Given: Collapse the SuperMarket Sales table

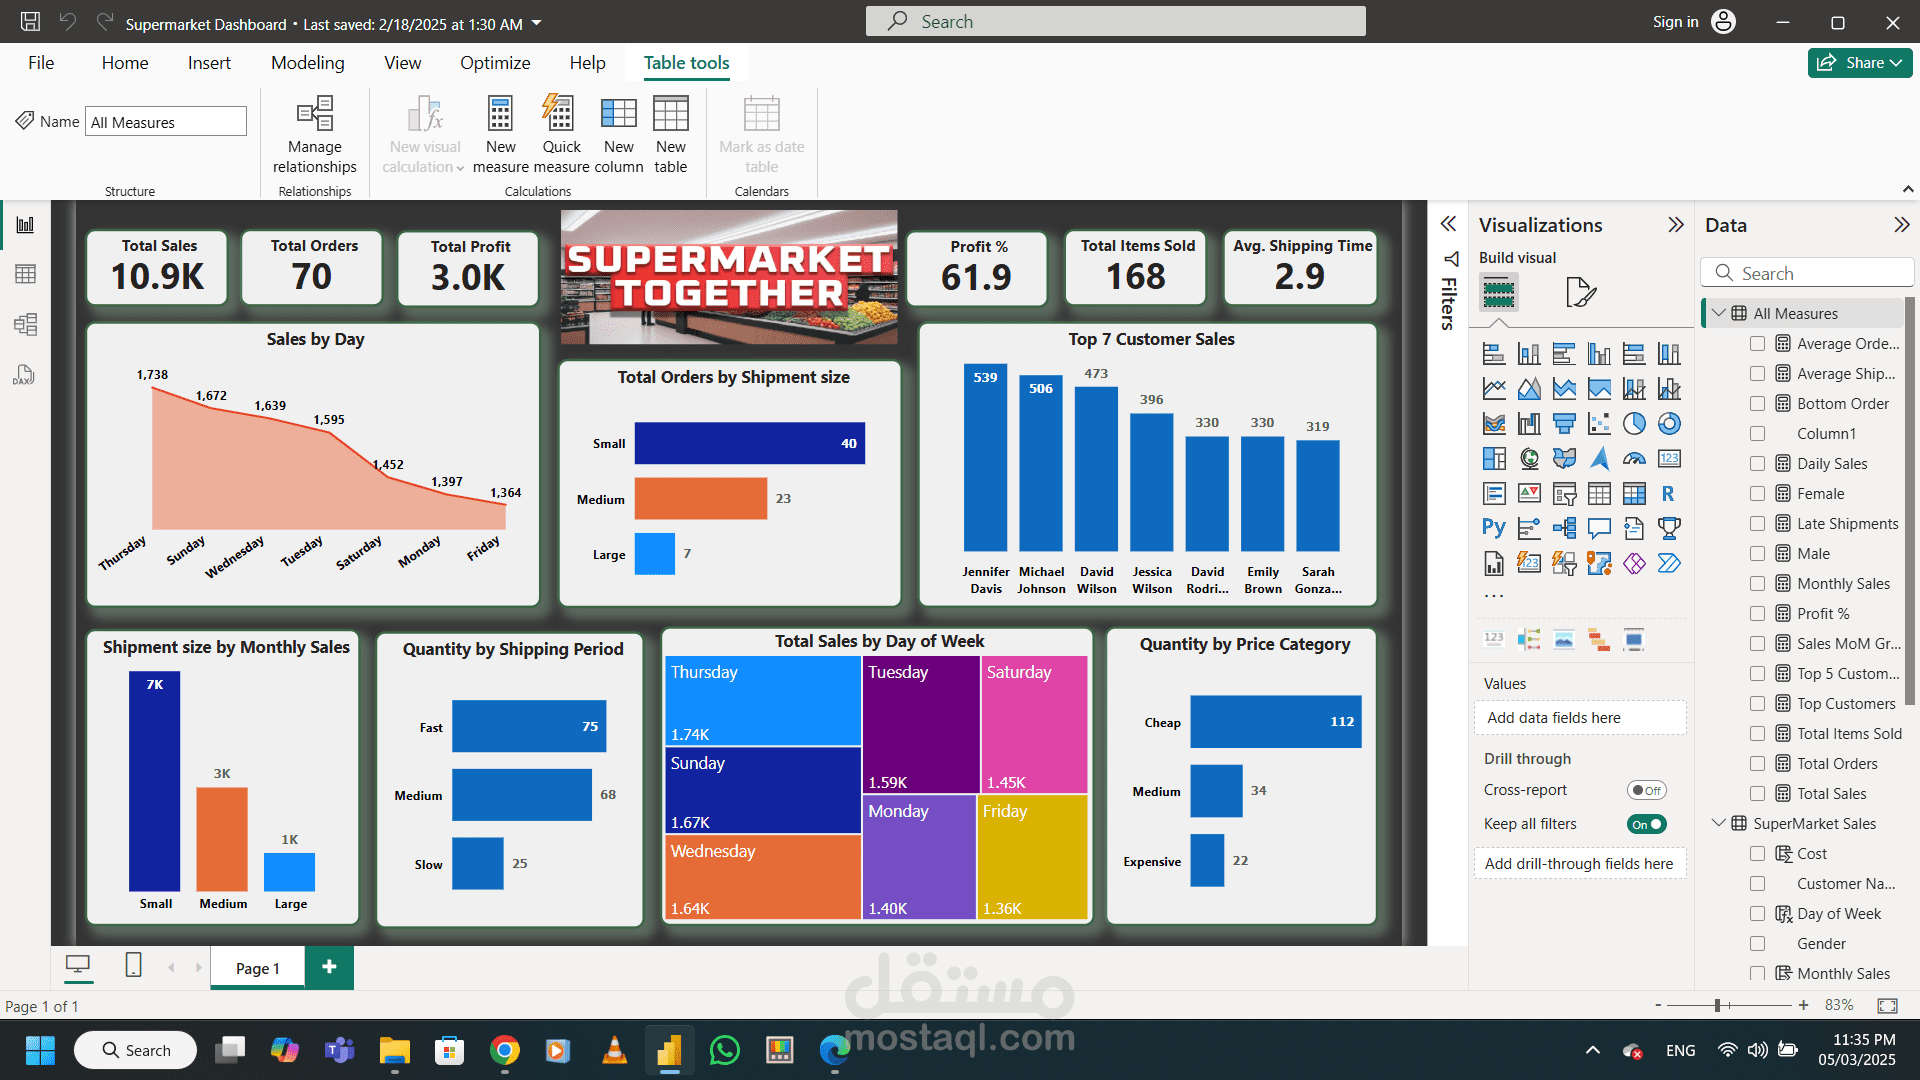Looking at the screenshot, I should (x=1718, y=823).
